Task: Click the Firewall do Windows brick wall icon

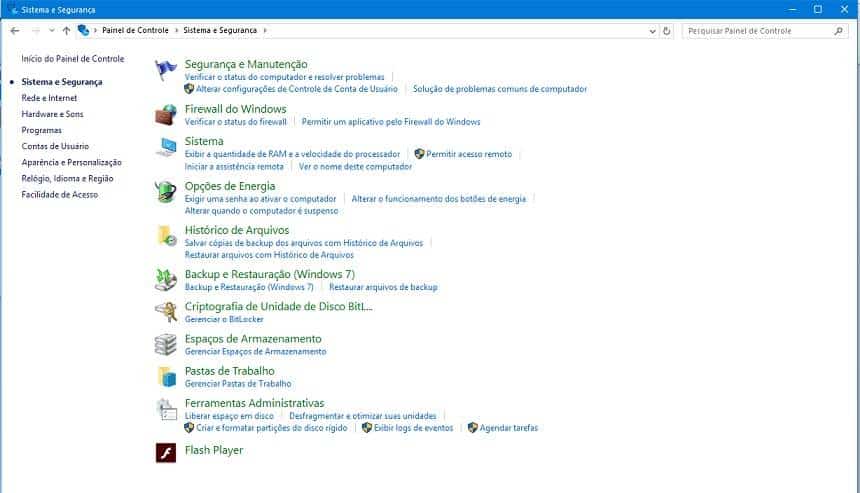Action: pos(166,115)
